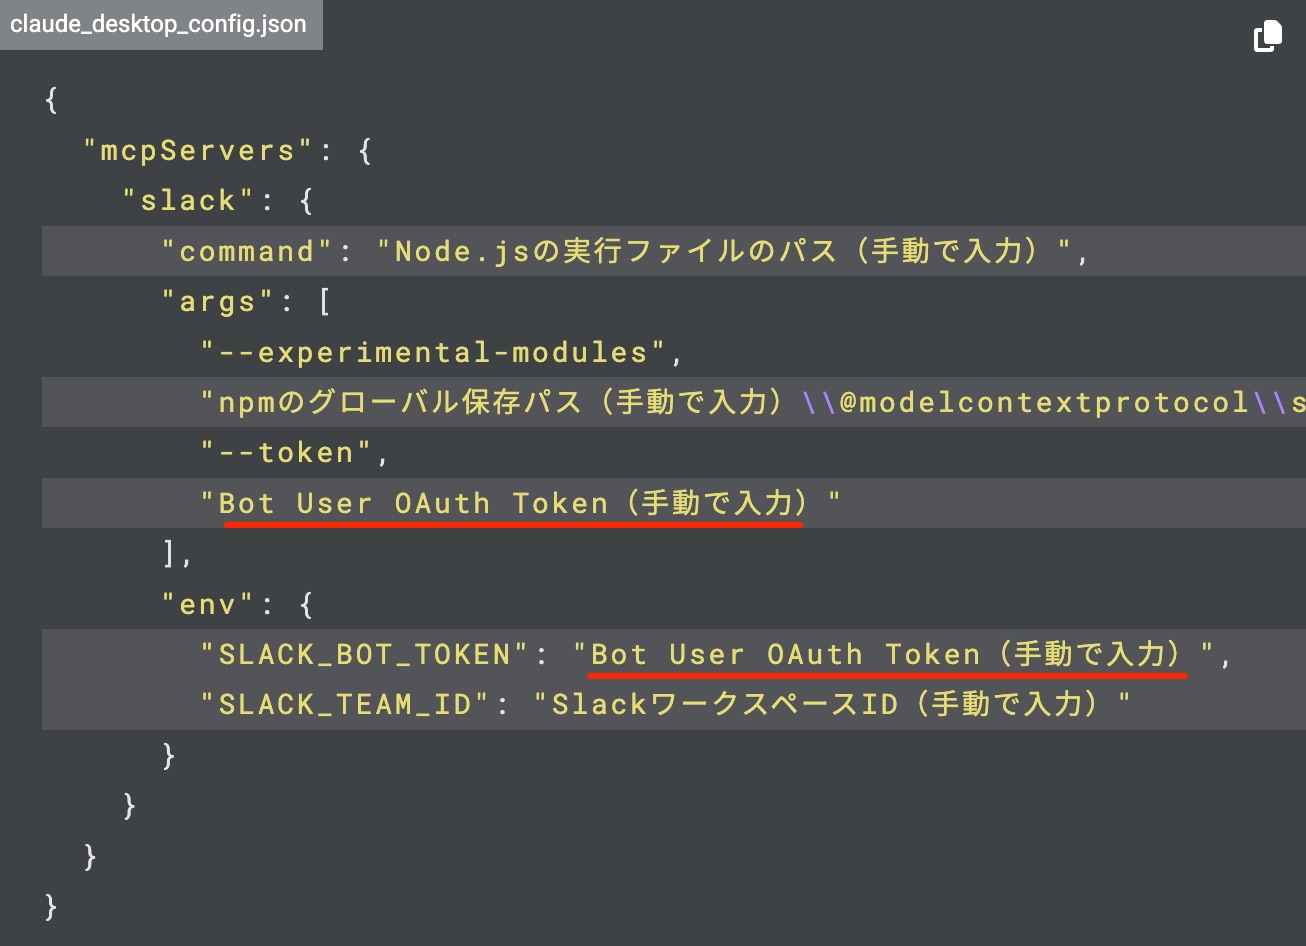This screenshot has height=946, width=1306.
Task: Select the claude_desktop_config.json filename tab
Action: (x=159, y=25)
